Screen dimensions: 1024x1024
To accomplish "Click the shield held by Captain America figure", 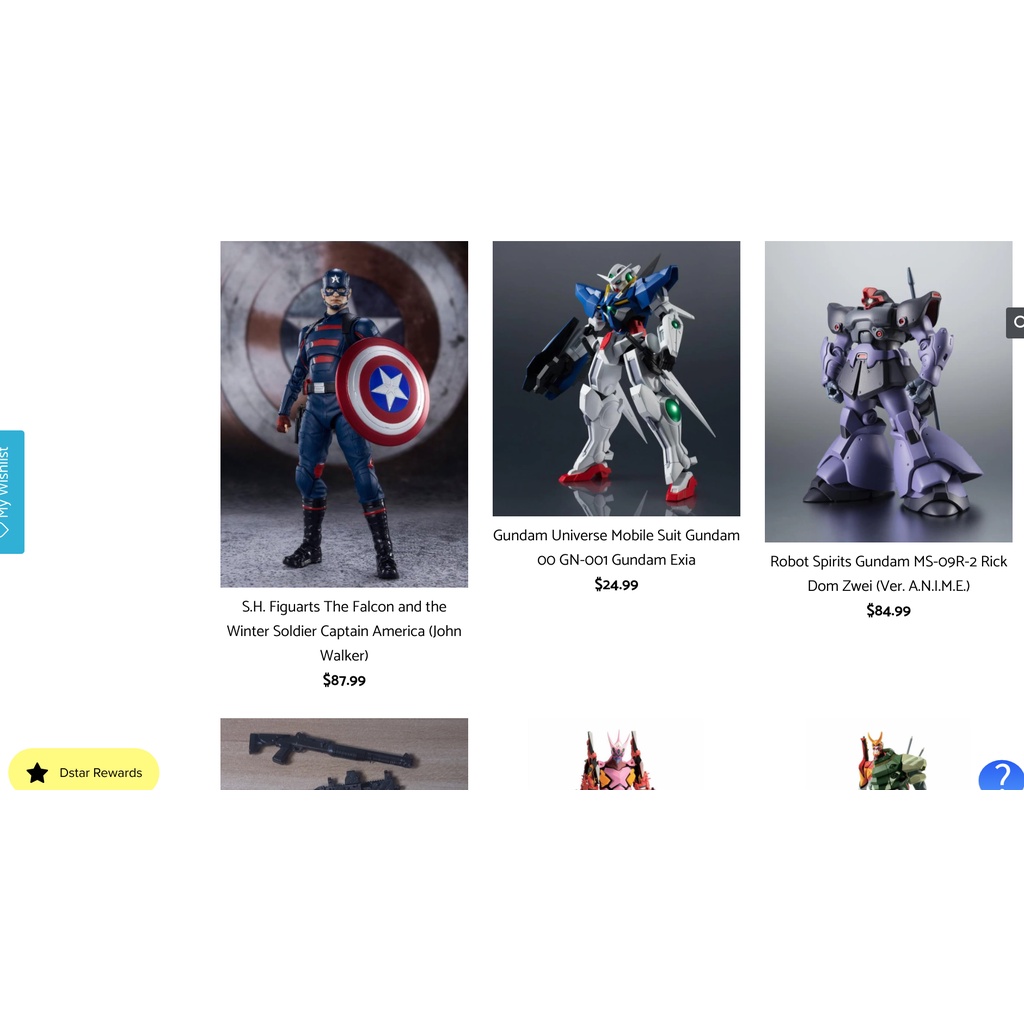I will [x=383, y=391].
